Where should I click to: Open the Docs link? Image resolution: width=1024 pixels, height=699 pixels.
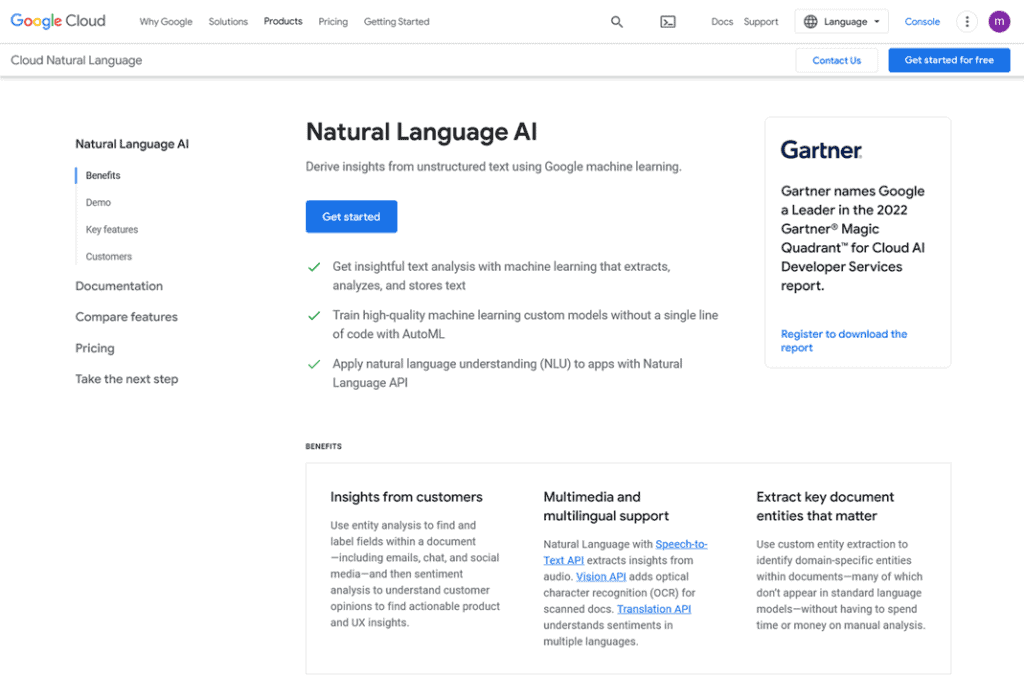tap(722, 22)
